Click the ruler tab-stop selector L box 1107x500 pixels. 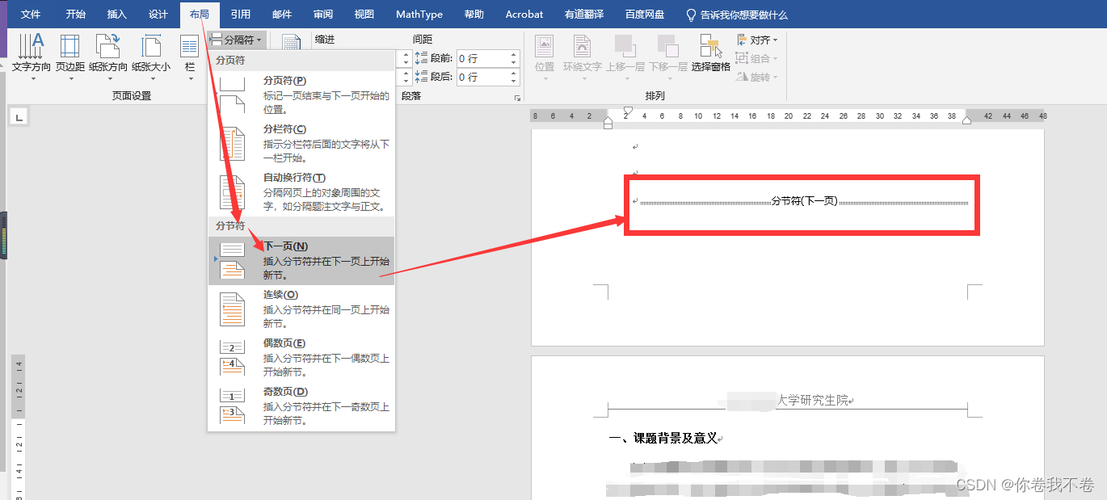coord(19,117)
